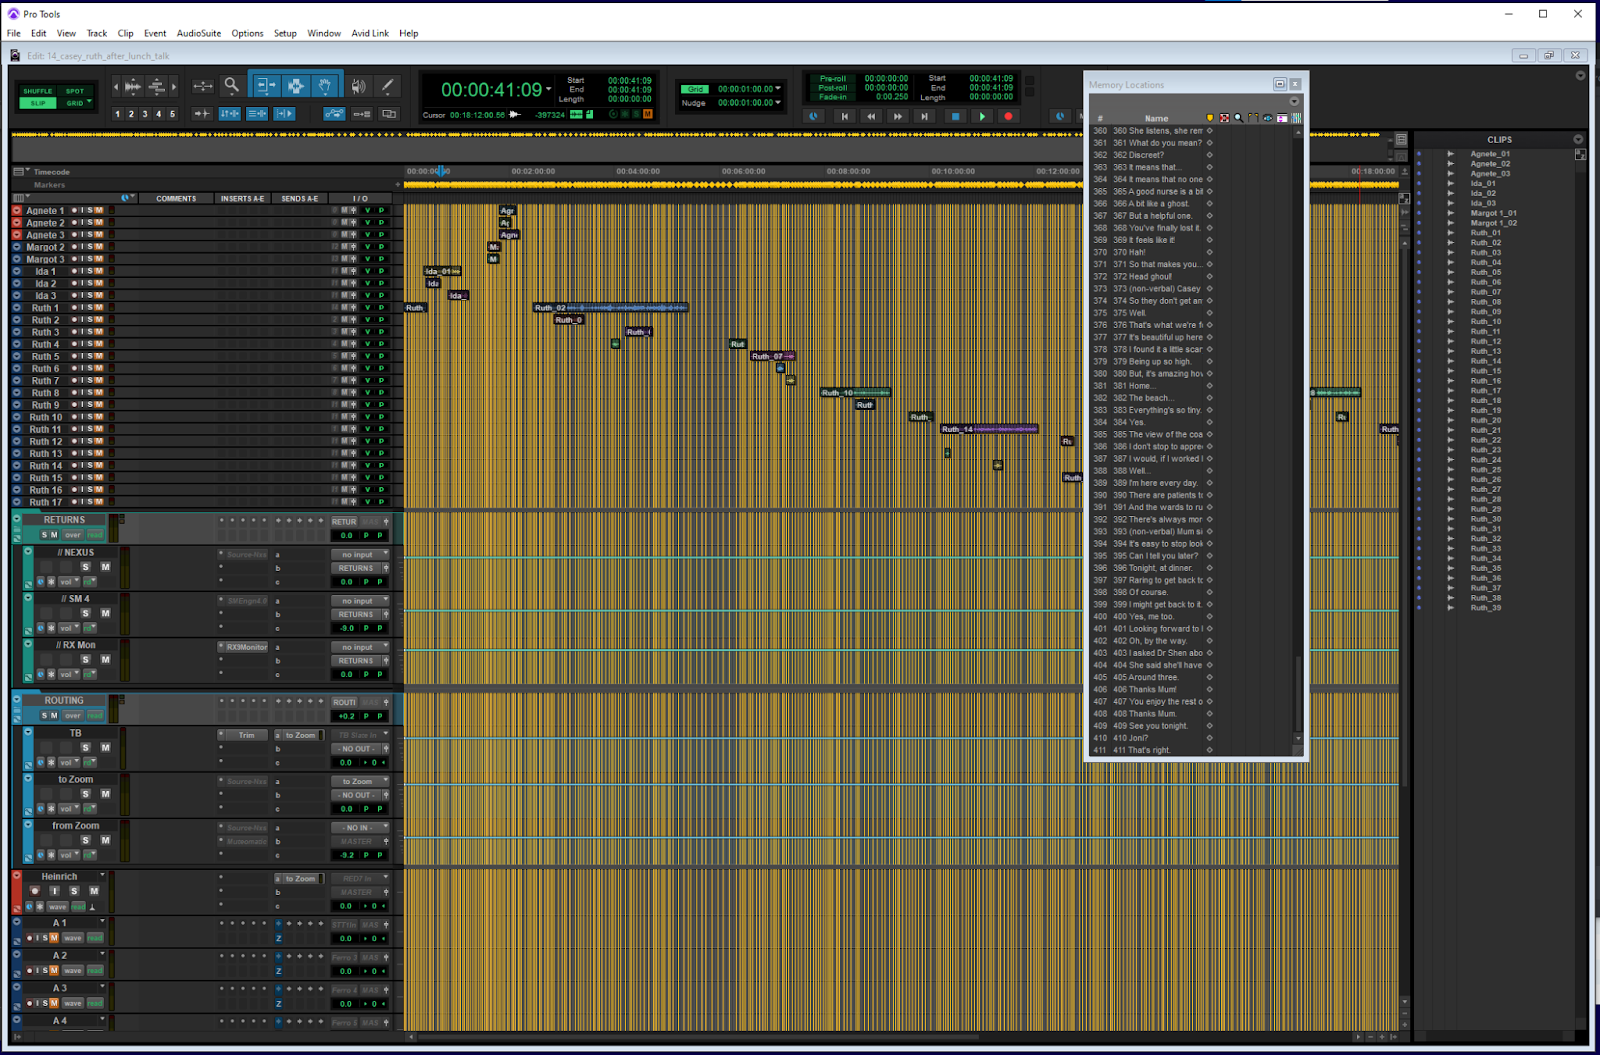Click the Go to End transport button

click(x=925, y=116)
